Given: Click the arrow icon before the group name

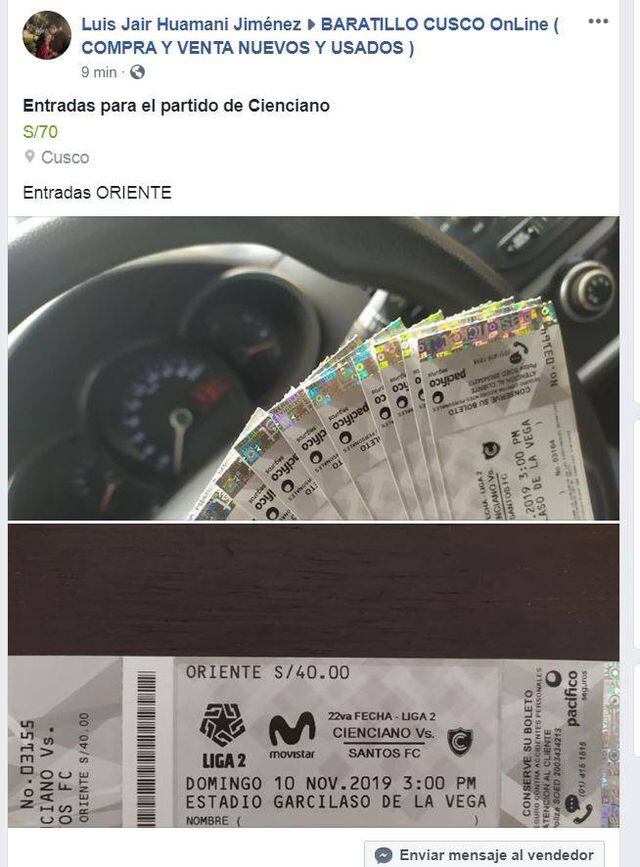Looking at the screenshot, I should pos(311,24).
